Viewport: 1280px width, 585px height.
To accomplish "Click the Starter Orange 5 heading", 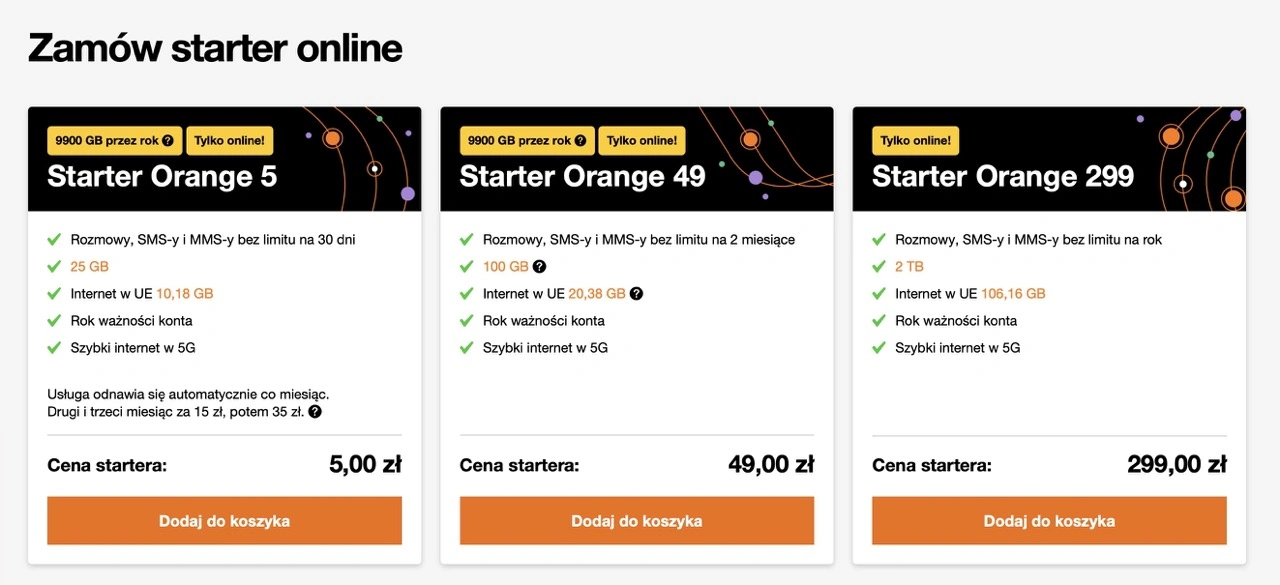I will point(162,177).
